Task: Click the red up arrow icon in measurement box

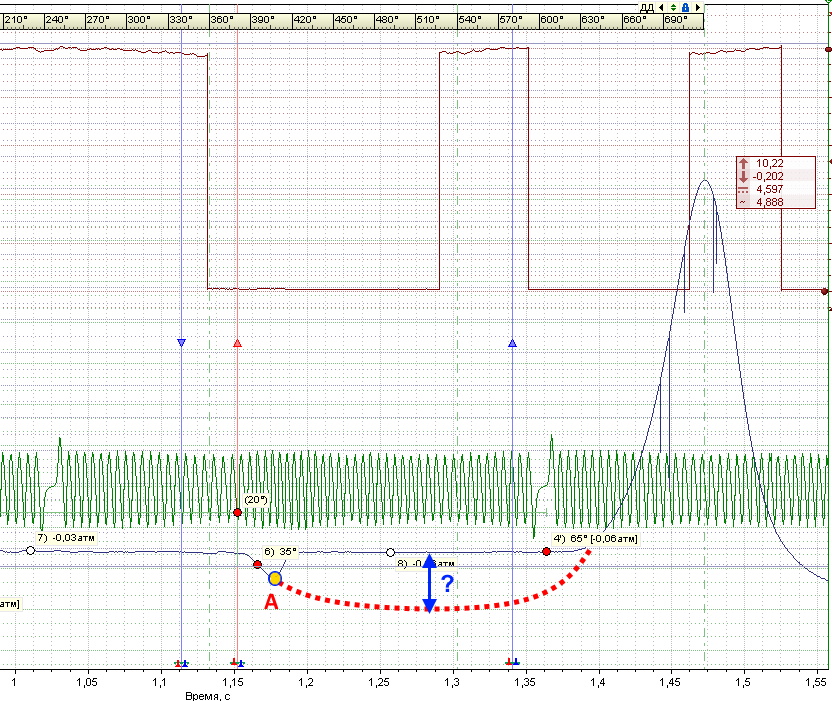Action: [x=743, y=164]
